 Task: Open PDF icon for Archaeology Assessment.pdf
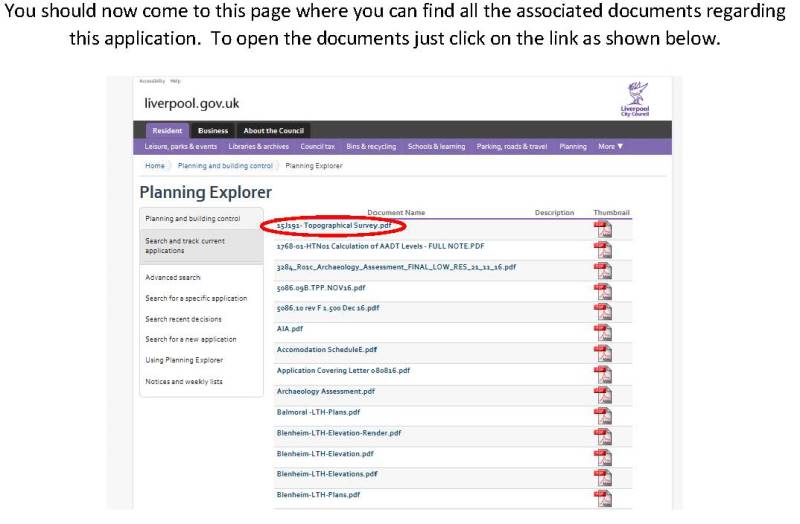point(603,395)
